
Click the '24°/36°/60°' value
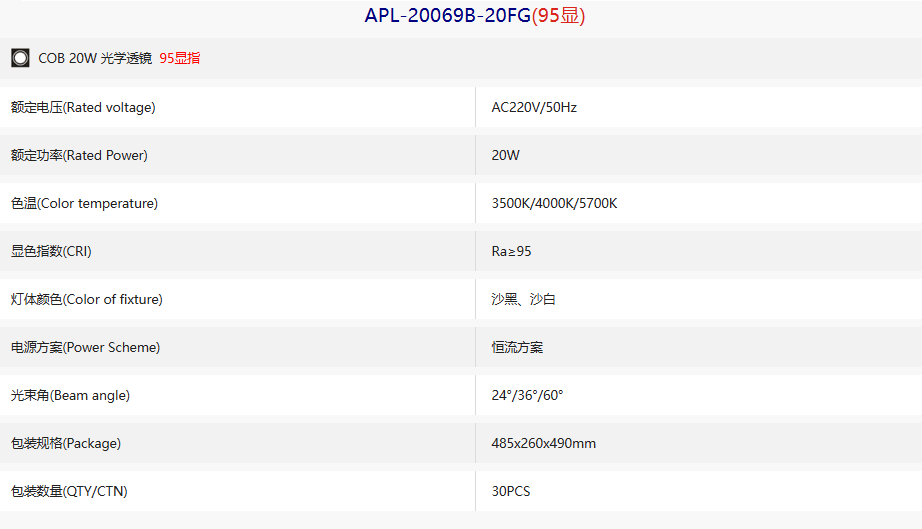527,396
